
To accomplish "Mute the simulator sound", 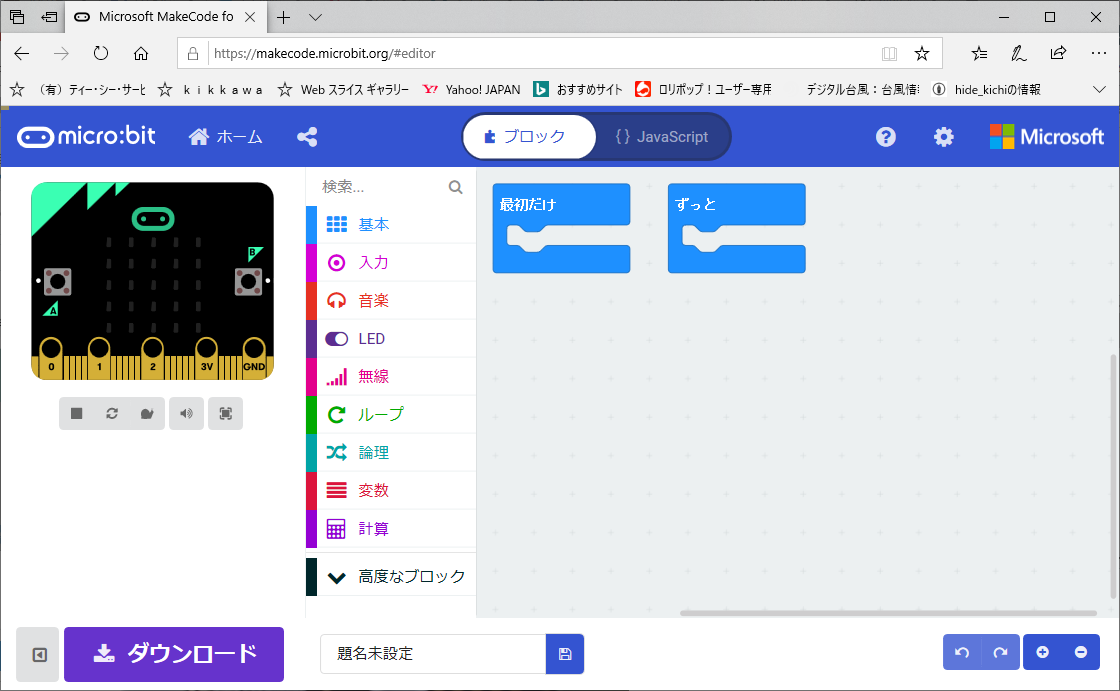I will click(x=186, y=414).
